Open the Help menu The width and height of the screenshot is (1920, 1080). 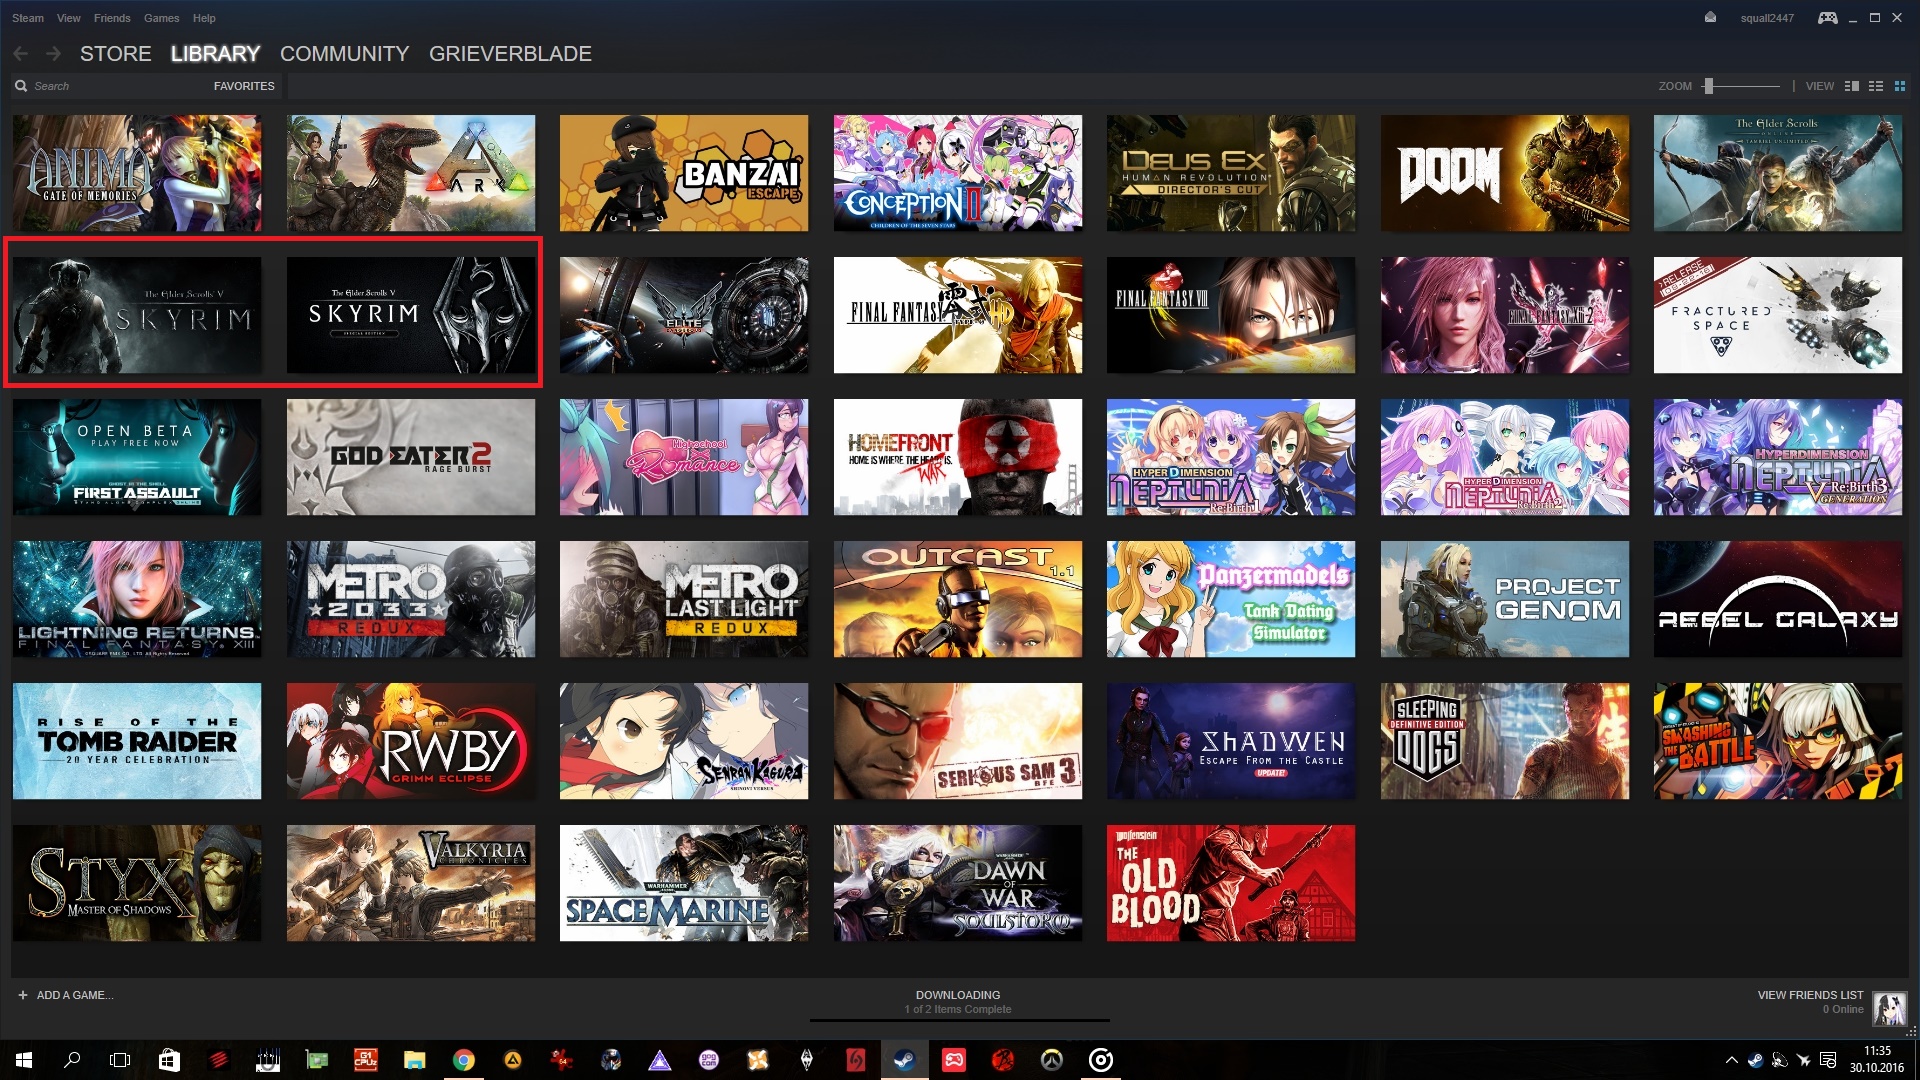[204, 18]
